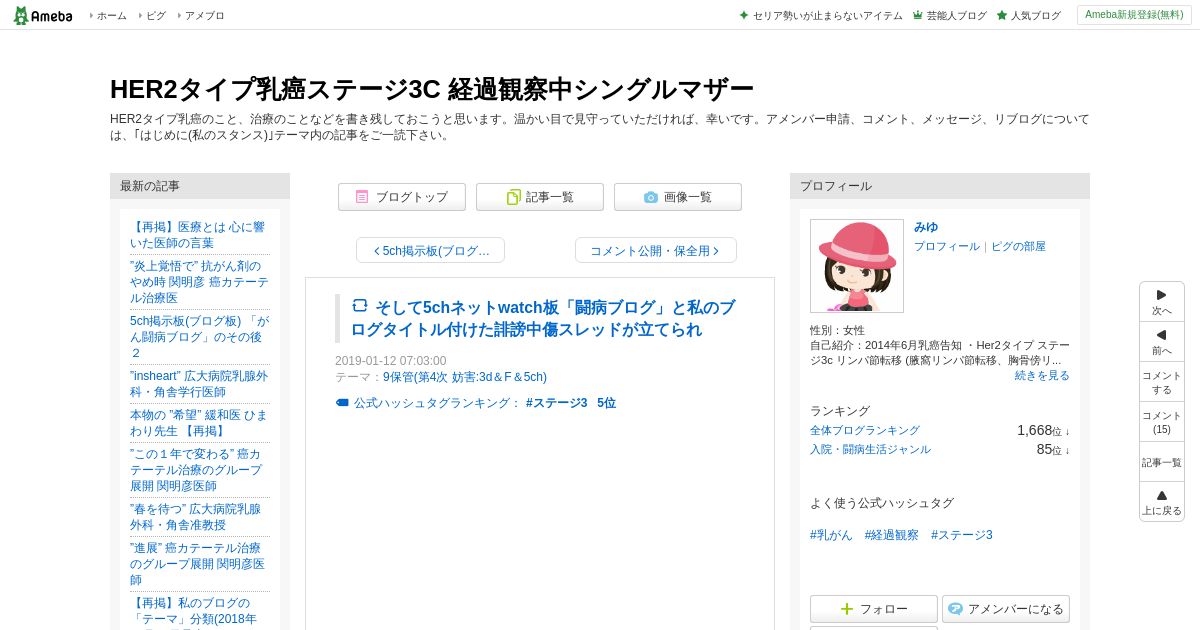This screenshot has width=1200, height=630.
Task: Click the #経過観察 hashtag
Action: pyautogui.click(x=892, y=535)
